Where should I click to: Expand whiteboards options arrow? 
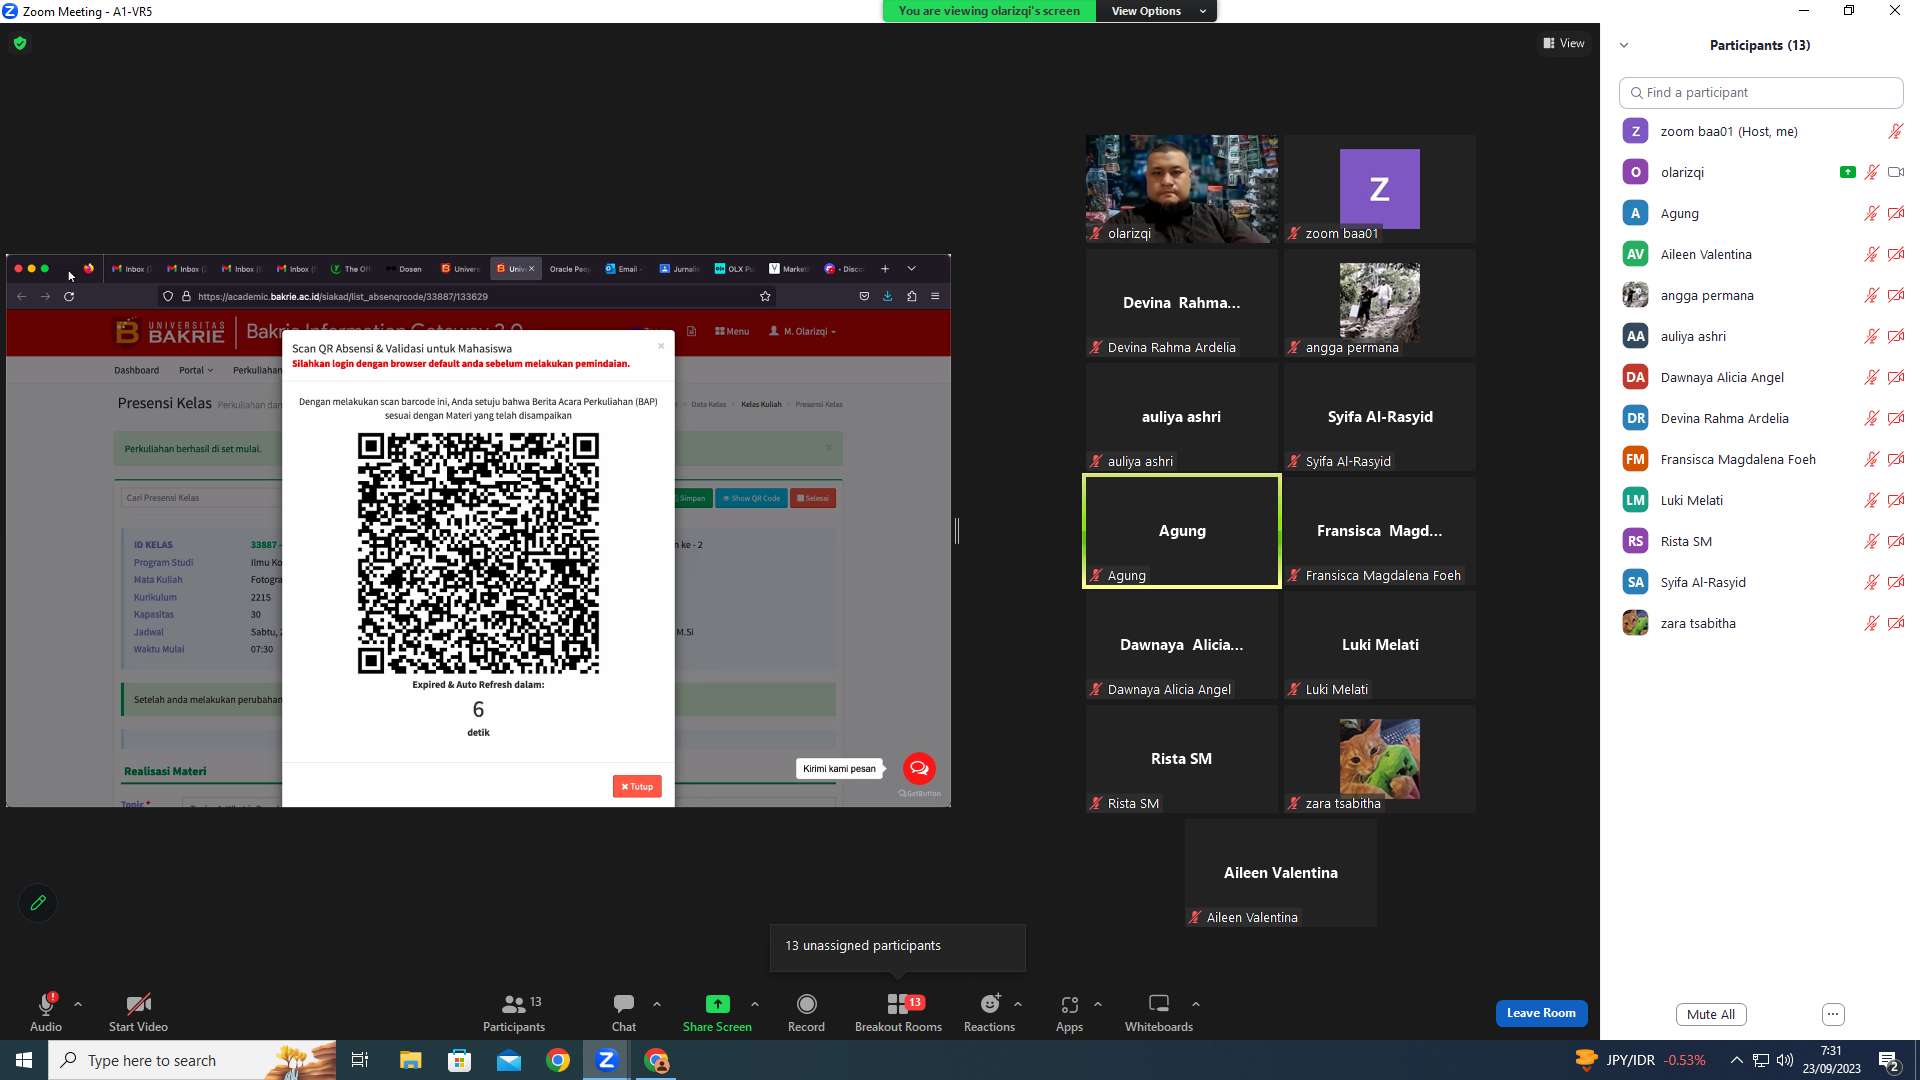pos(1196,1004)
